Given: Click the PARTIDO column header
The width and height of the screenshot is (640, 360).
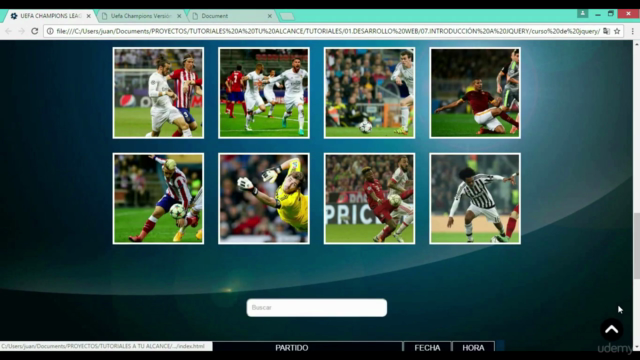Looking at the screenshot, I should 291,348.
